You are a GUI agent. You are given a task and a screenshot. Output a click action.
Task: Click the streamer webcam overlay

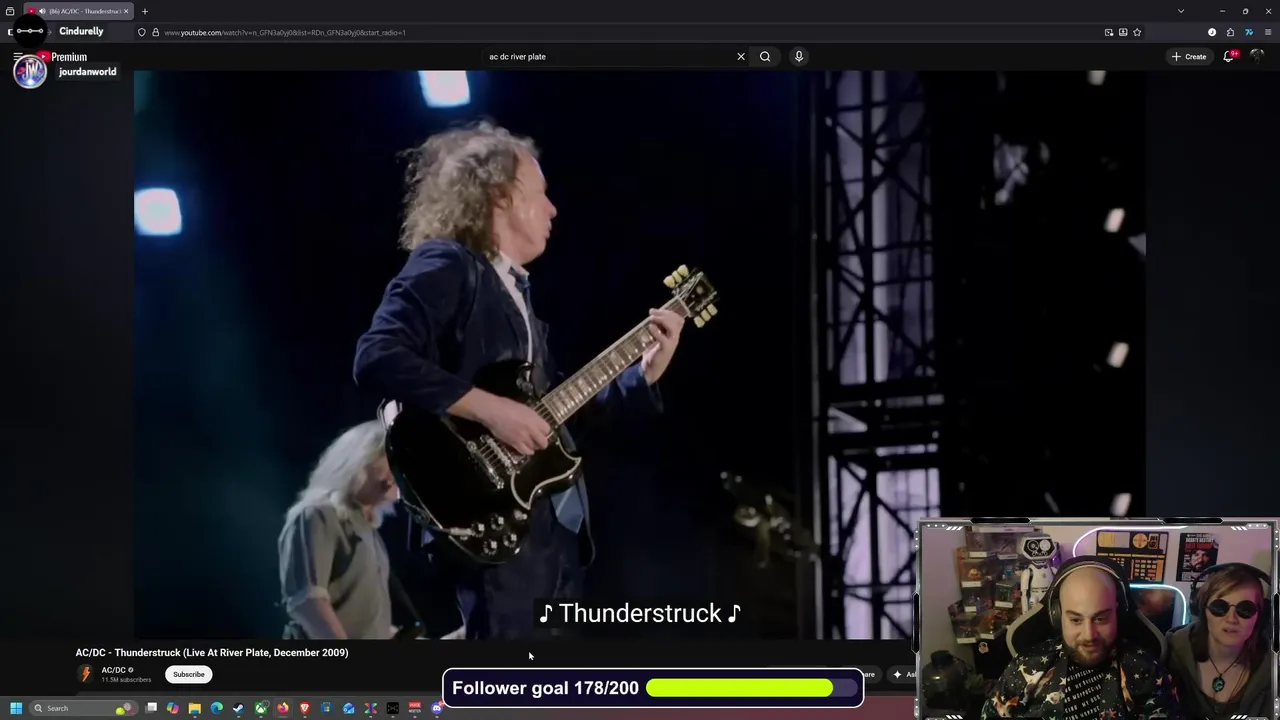(1097, 619)
